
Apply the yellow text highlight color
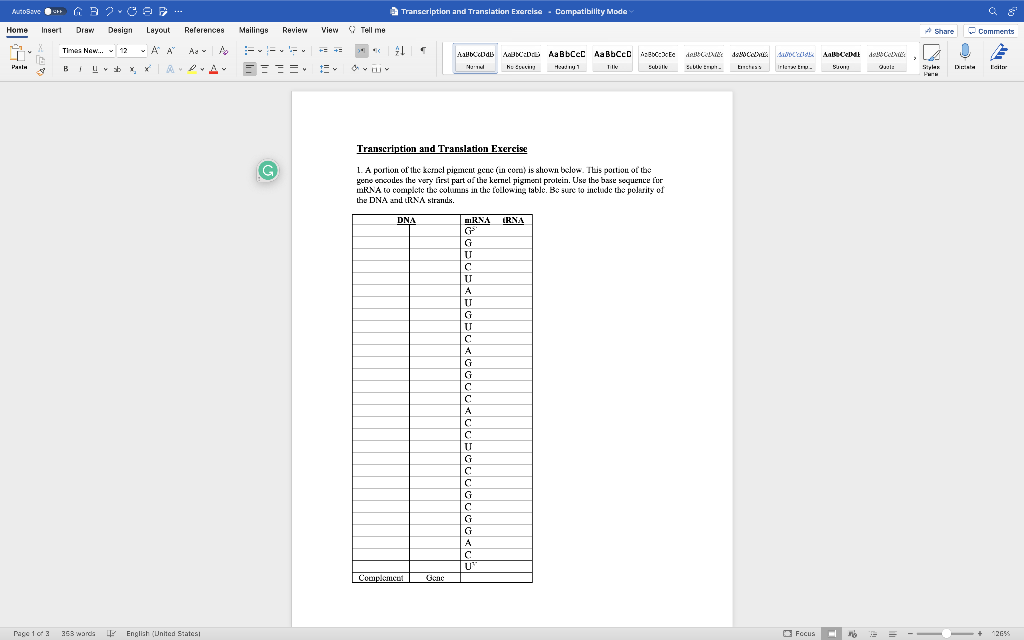pos(192,69)
